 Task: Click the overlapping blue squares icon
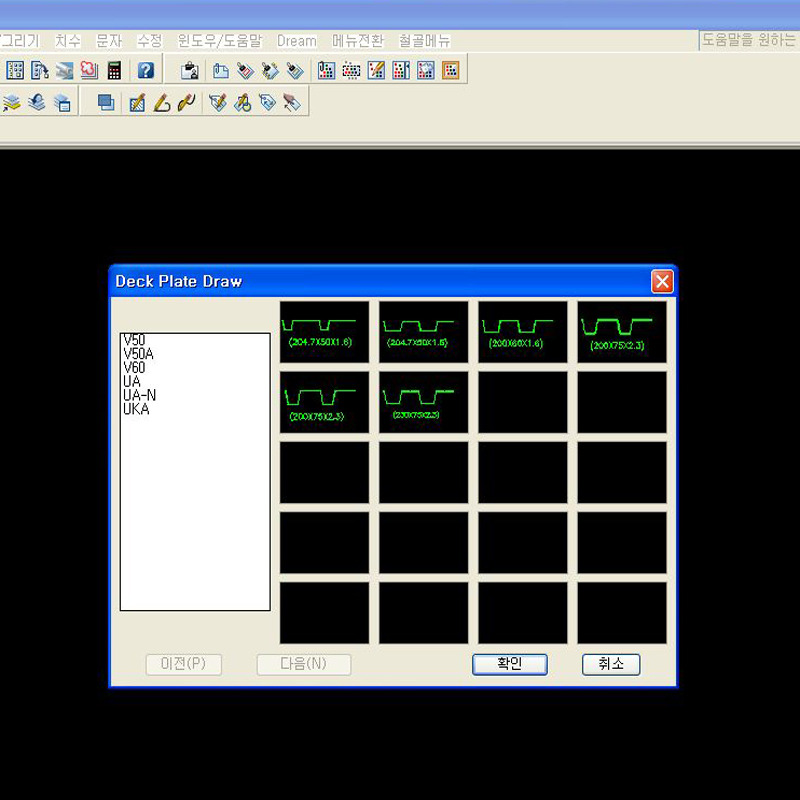click(105, 102)
